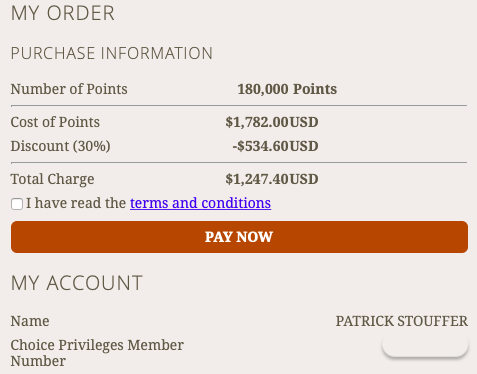Image resolution: width=477 pixels, height=374 pixels.
Task: Select the Discount (30%) label
Action: tap(60, 146)
